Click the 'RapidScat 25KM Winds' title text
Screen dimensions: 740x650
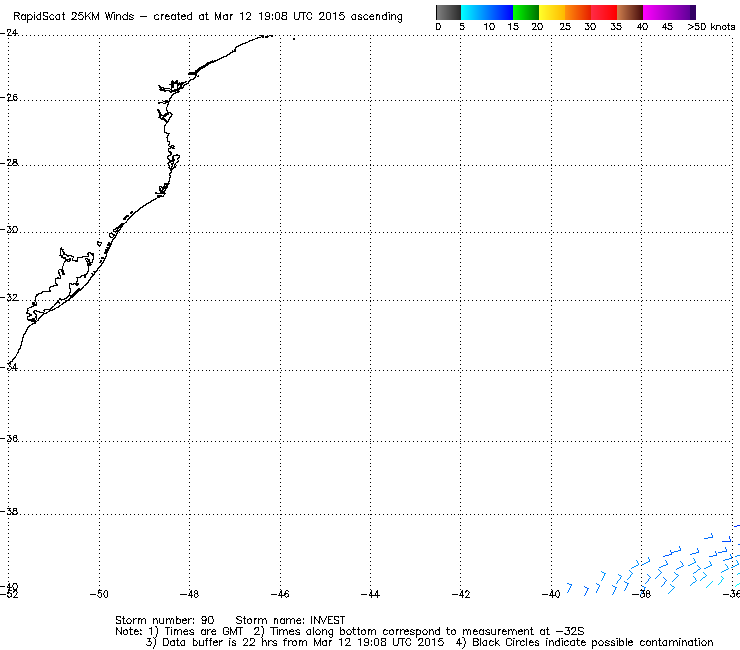(74, 17)
